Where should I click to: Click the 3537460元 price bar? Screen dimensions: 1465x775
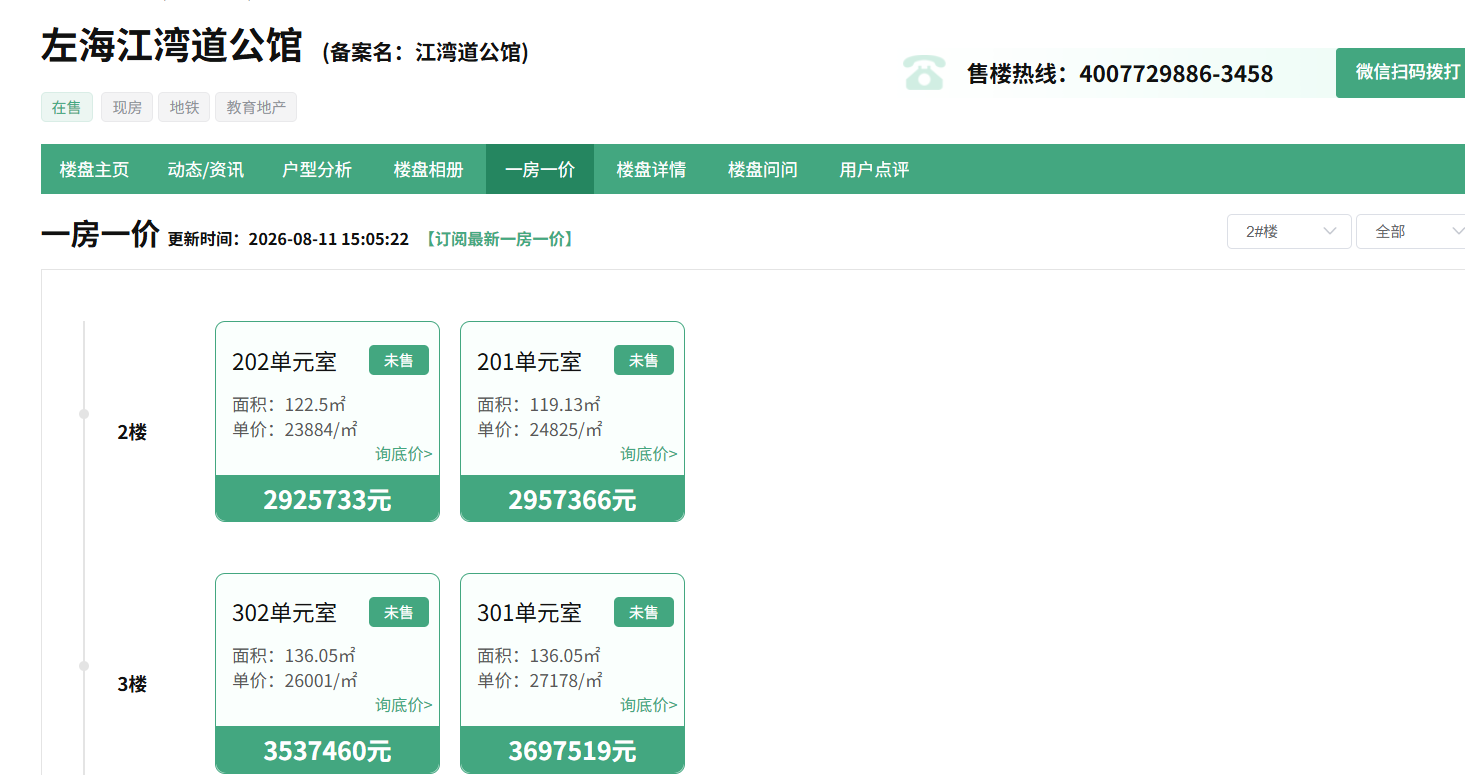[327, 750]
